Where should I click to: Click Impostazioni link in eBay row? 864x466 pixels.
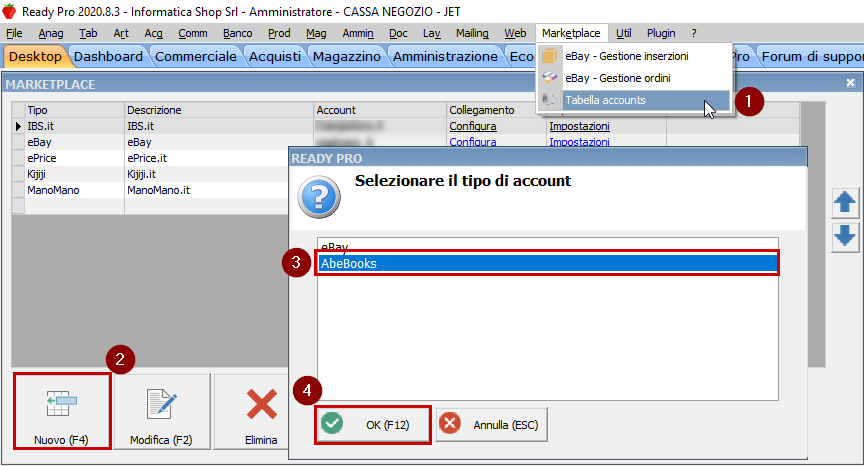[x=579, y=142]
